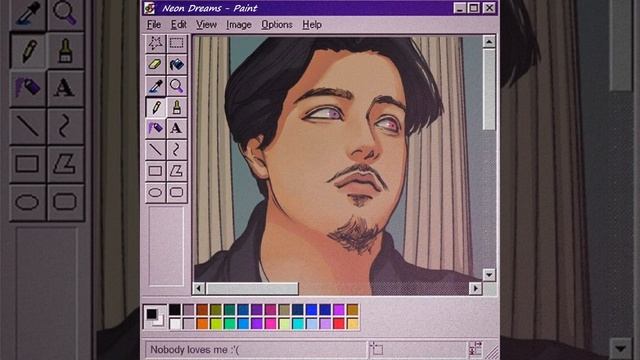The image size is (640, 360).
Task: Select the line tool in the enlarged background toolbox
Action: [x=27, y=126]
